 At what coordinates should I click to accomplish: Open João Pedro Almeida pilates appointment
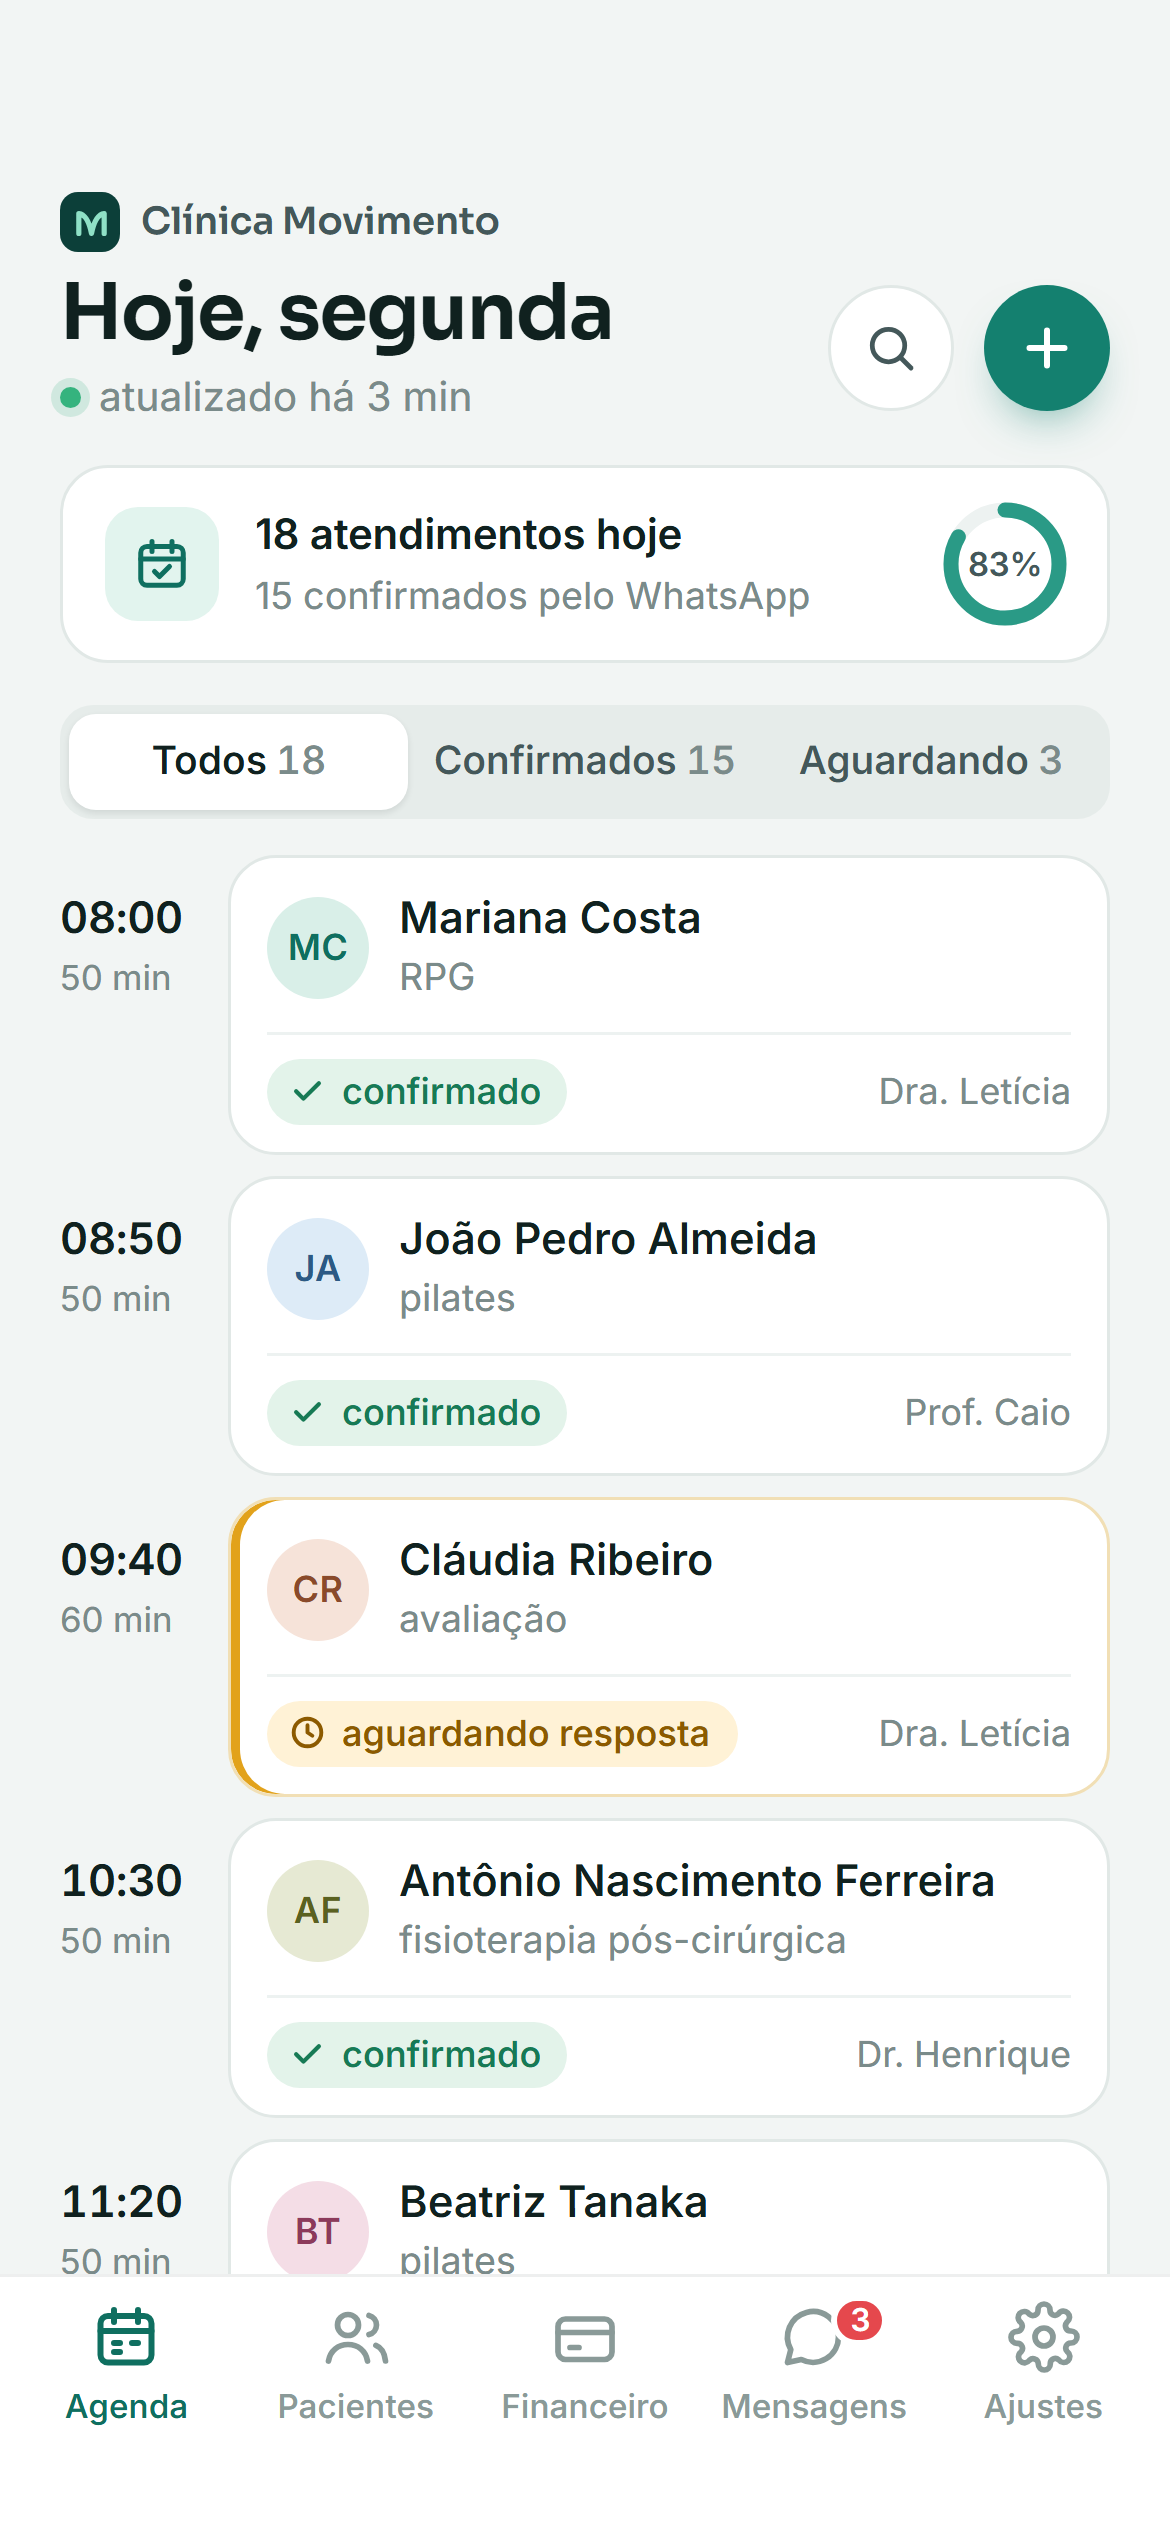click(x=669, y=1326)
